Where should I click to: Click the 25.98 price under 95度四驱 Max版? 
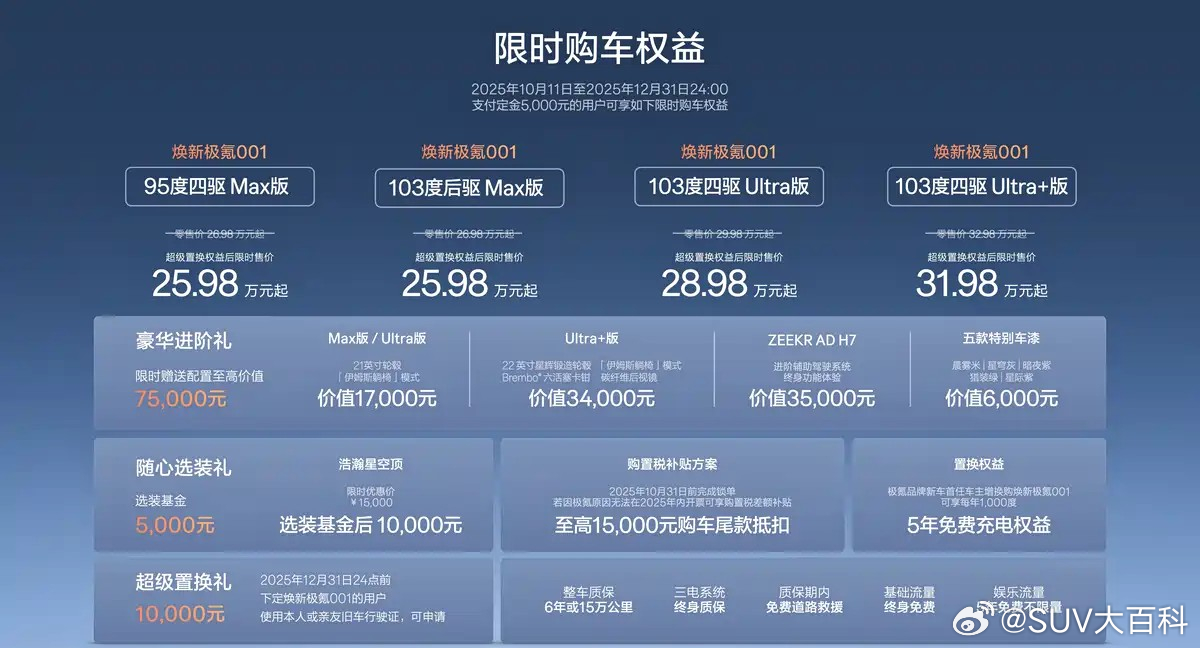[195, 285]
